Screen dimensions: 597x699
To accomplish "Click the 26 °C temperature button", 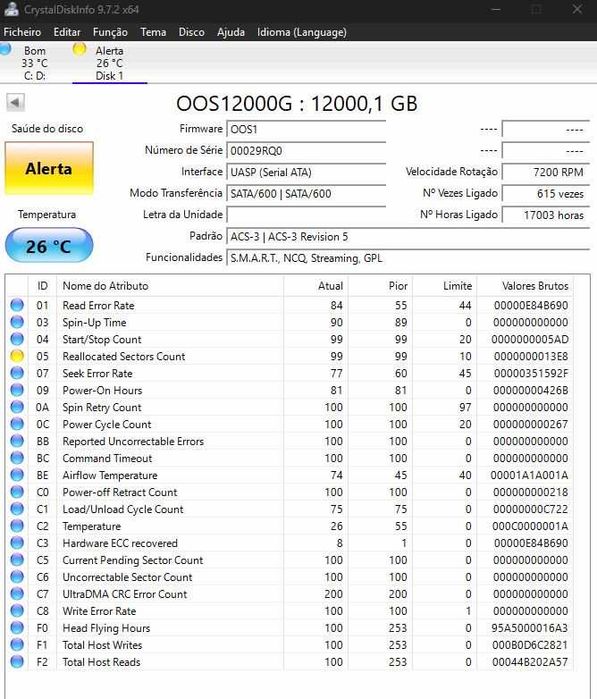I will click(49, 246).
